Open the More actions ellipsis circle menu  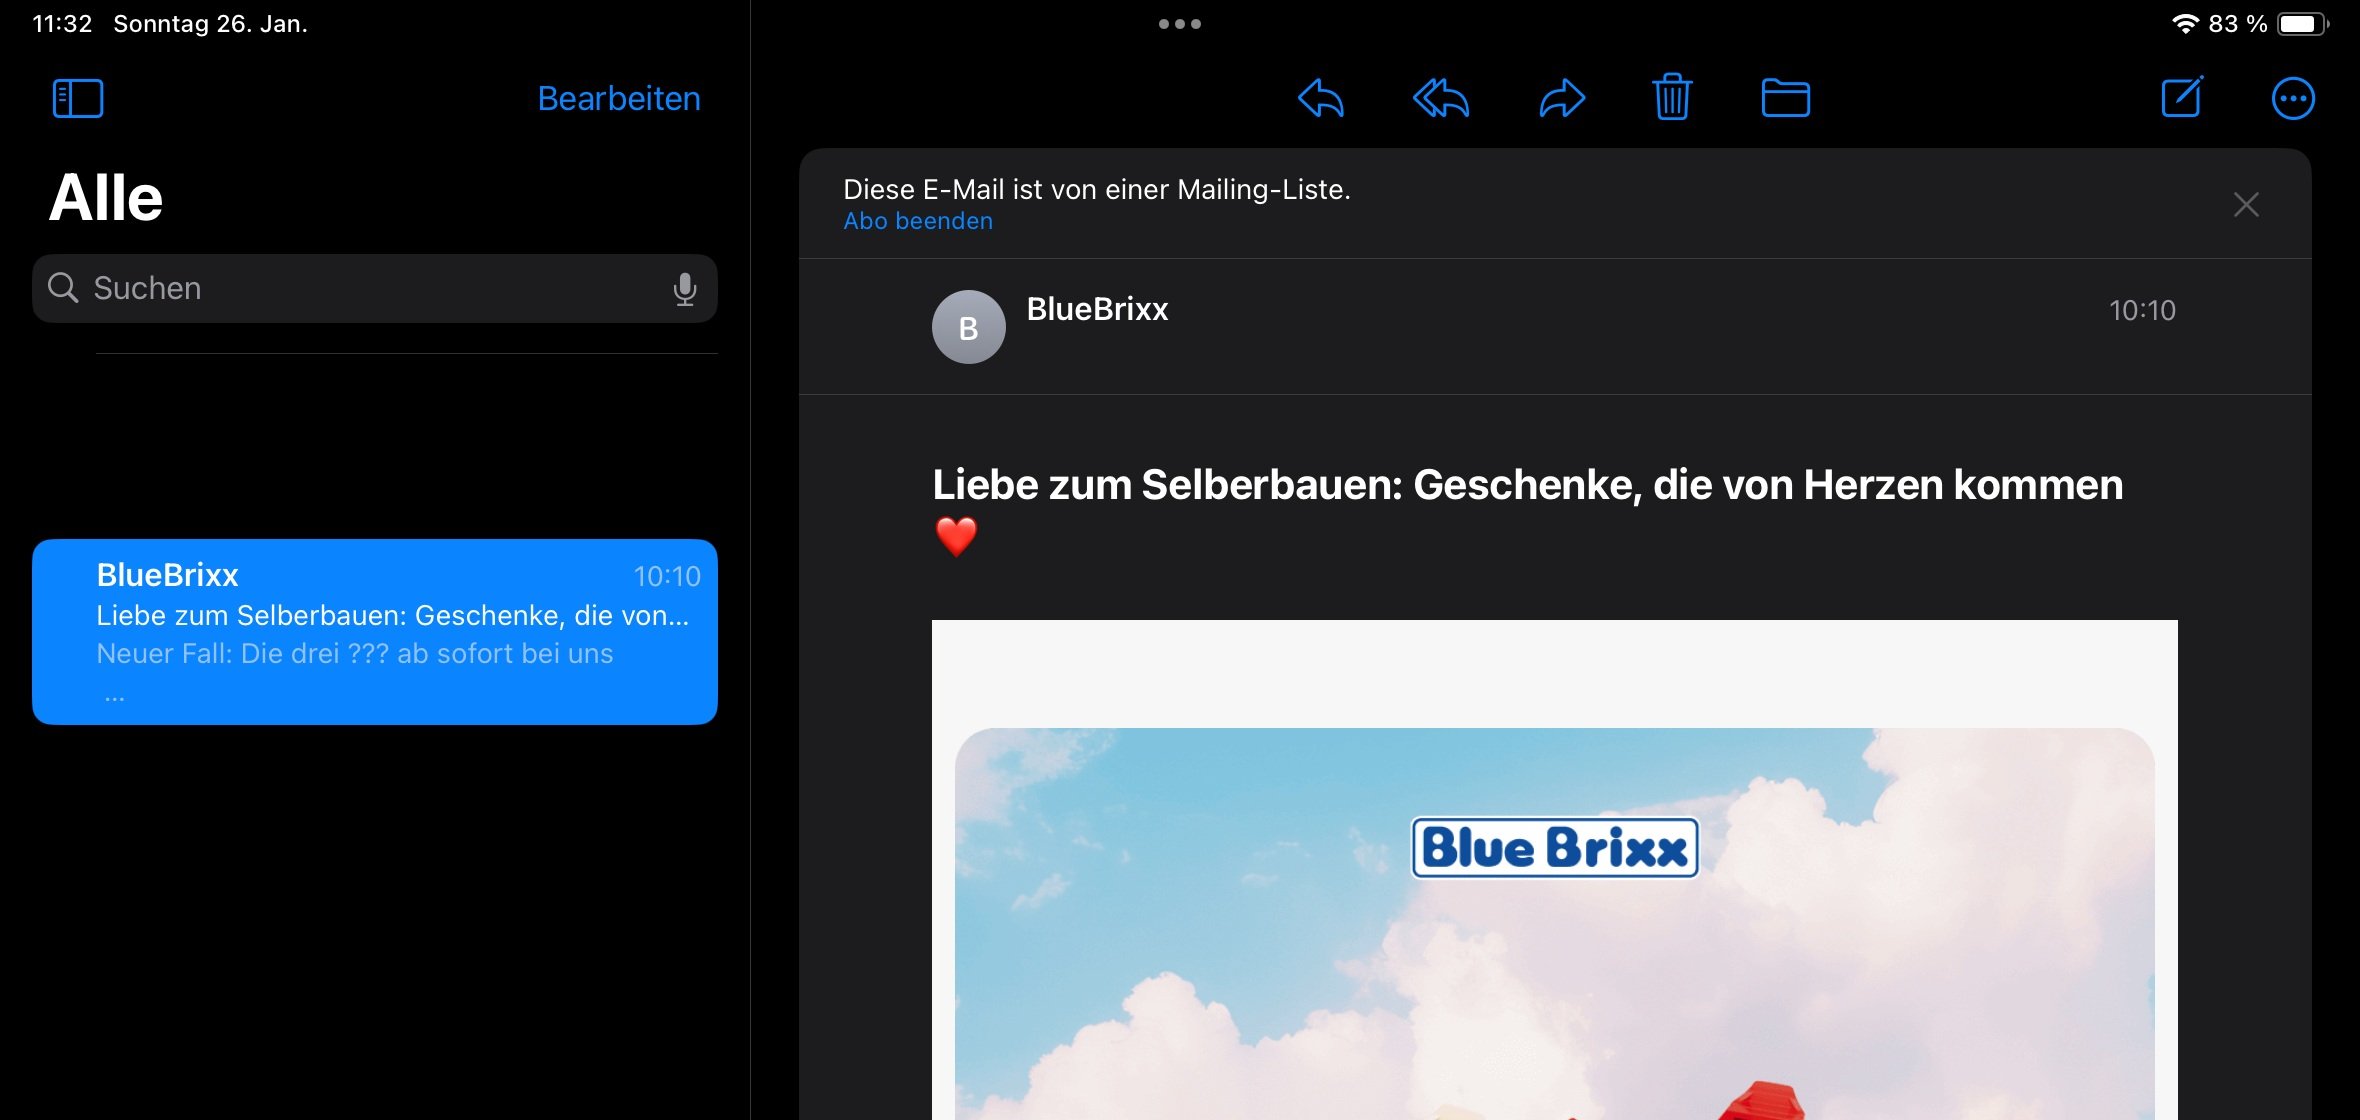coord(2293,98)
